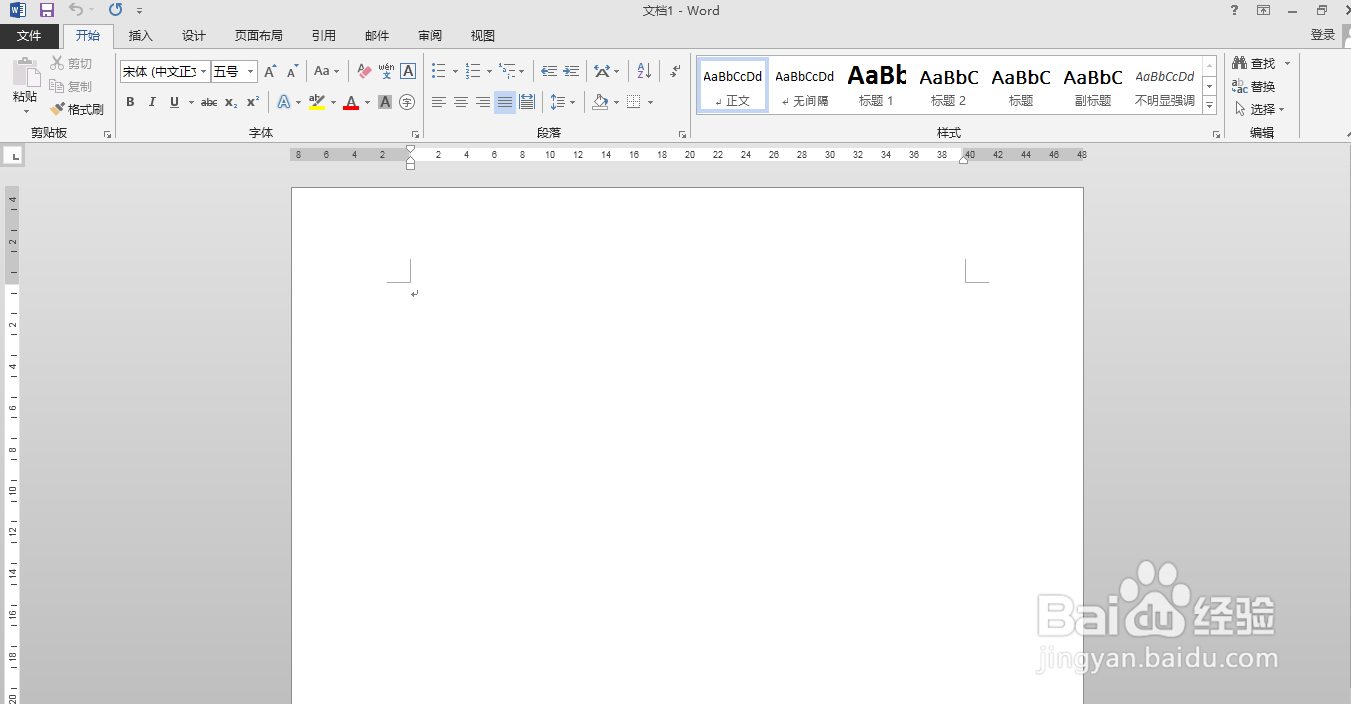Apply yellow text highlight color
The width and height of the screenshot is (1351, 704).
317,102
